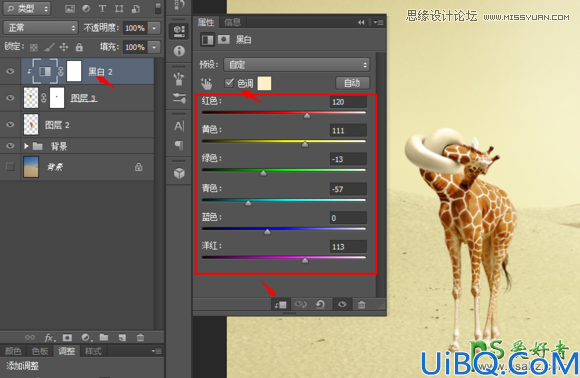The height and width of the screenshot is (378, 580).
Task: Switch to the 样式 tab
Action: click(x=93, y=351)
